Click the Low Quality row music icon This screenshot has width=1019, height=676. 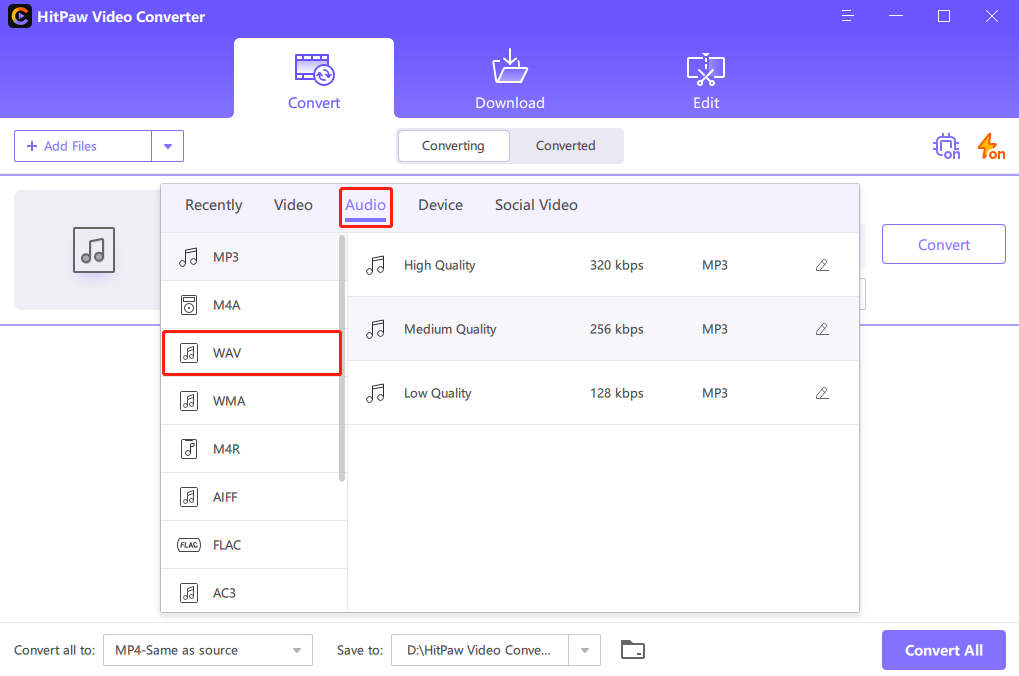coord(375,393)
